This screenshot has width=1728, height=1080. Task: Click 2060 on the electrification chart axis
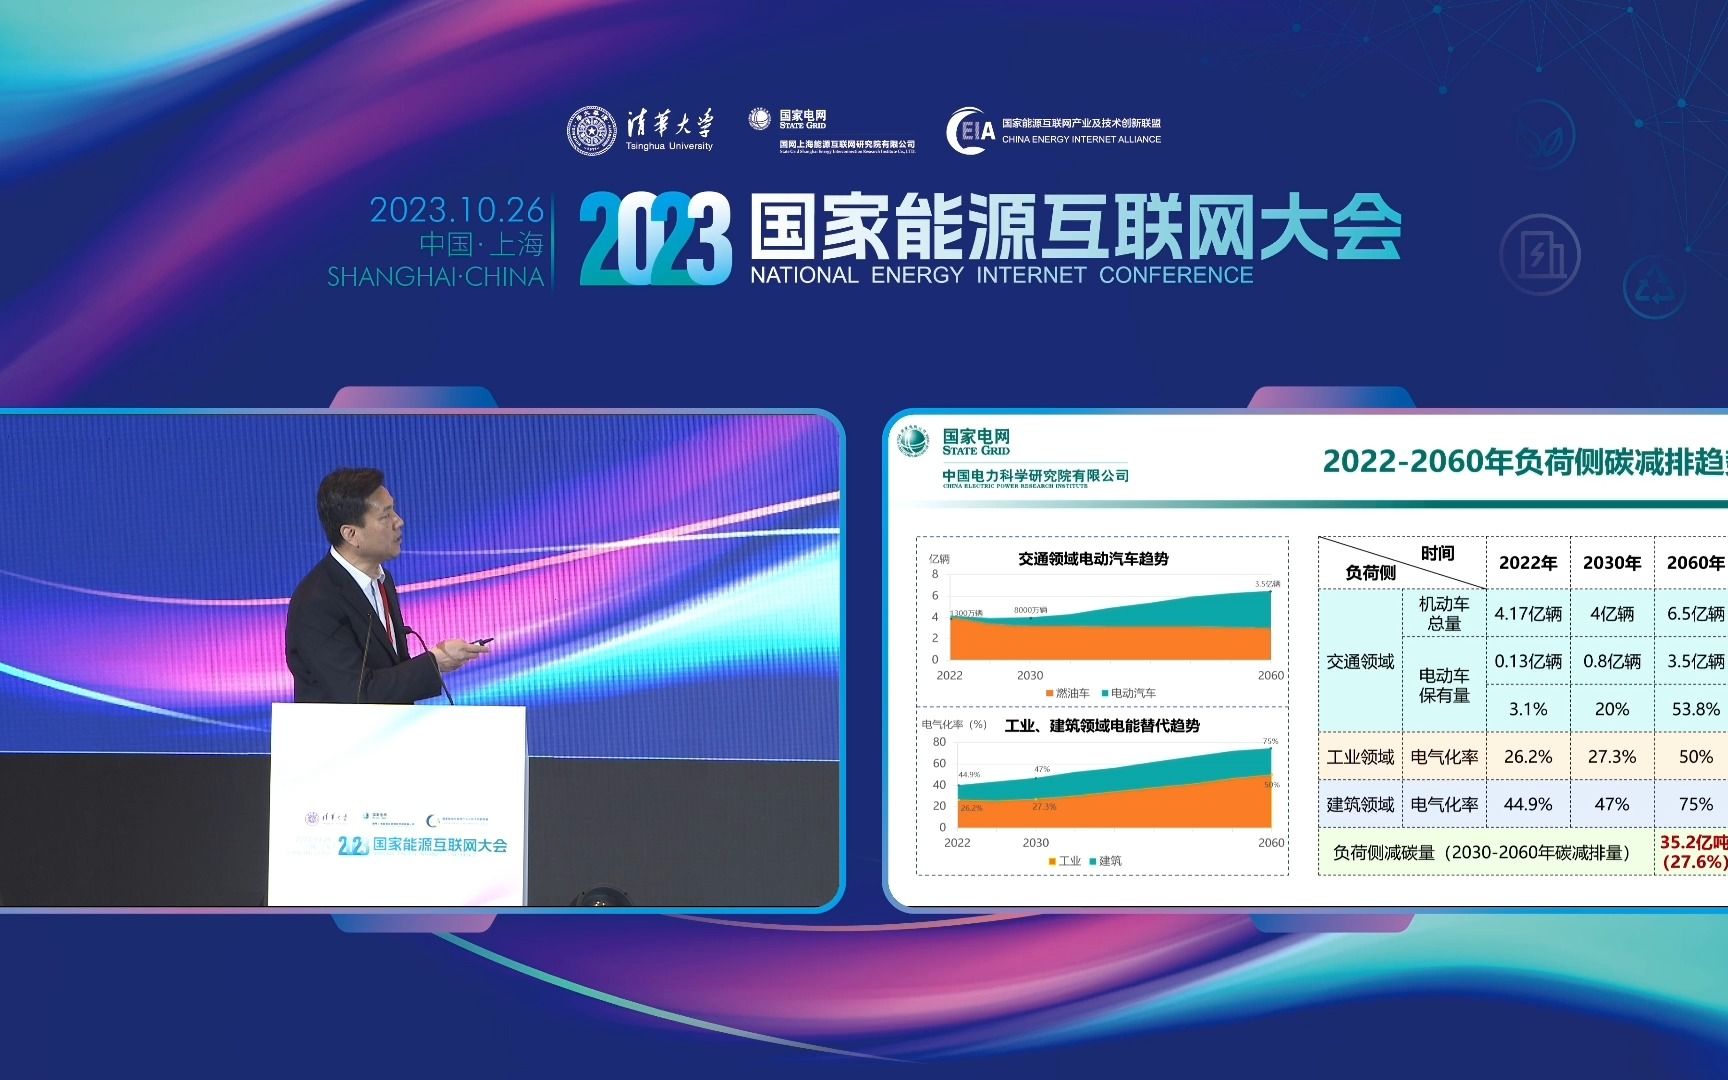(1271, 843)
